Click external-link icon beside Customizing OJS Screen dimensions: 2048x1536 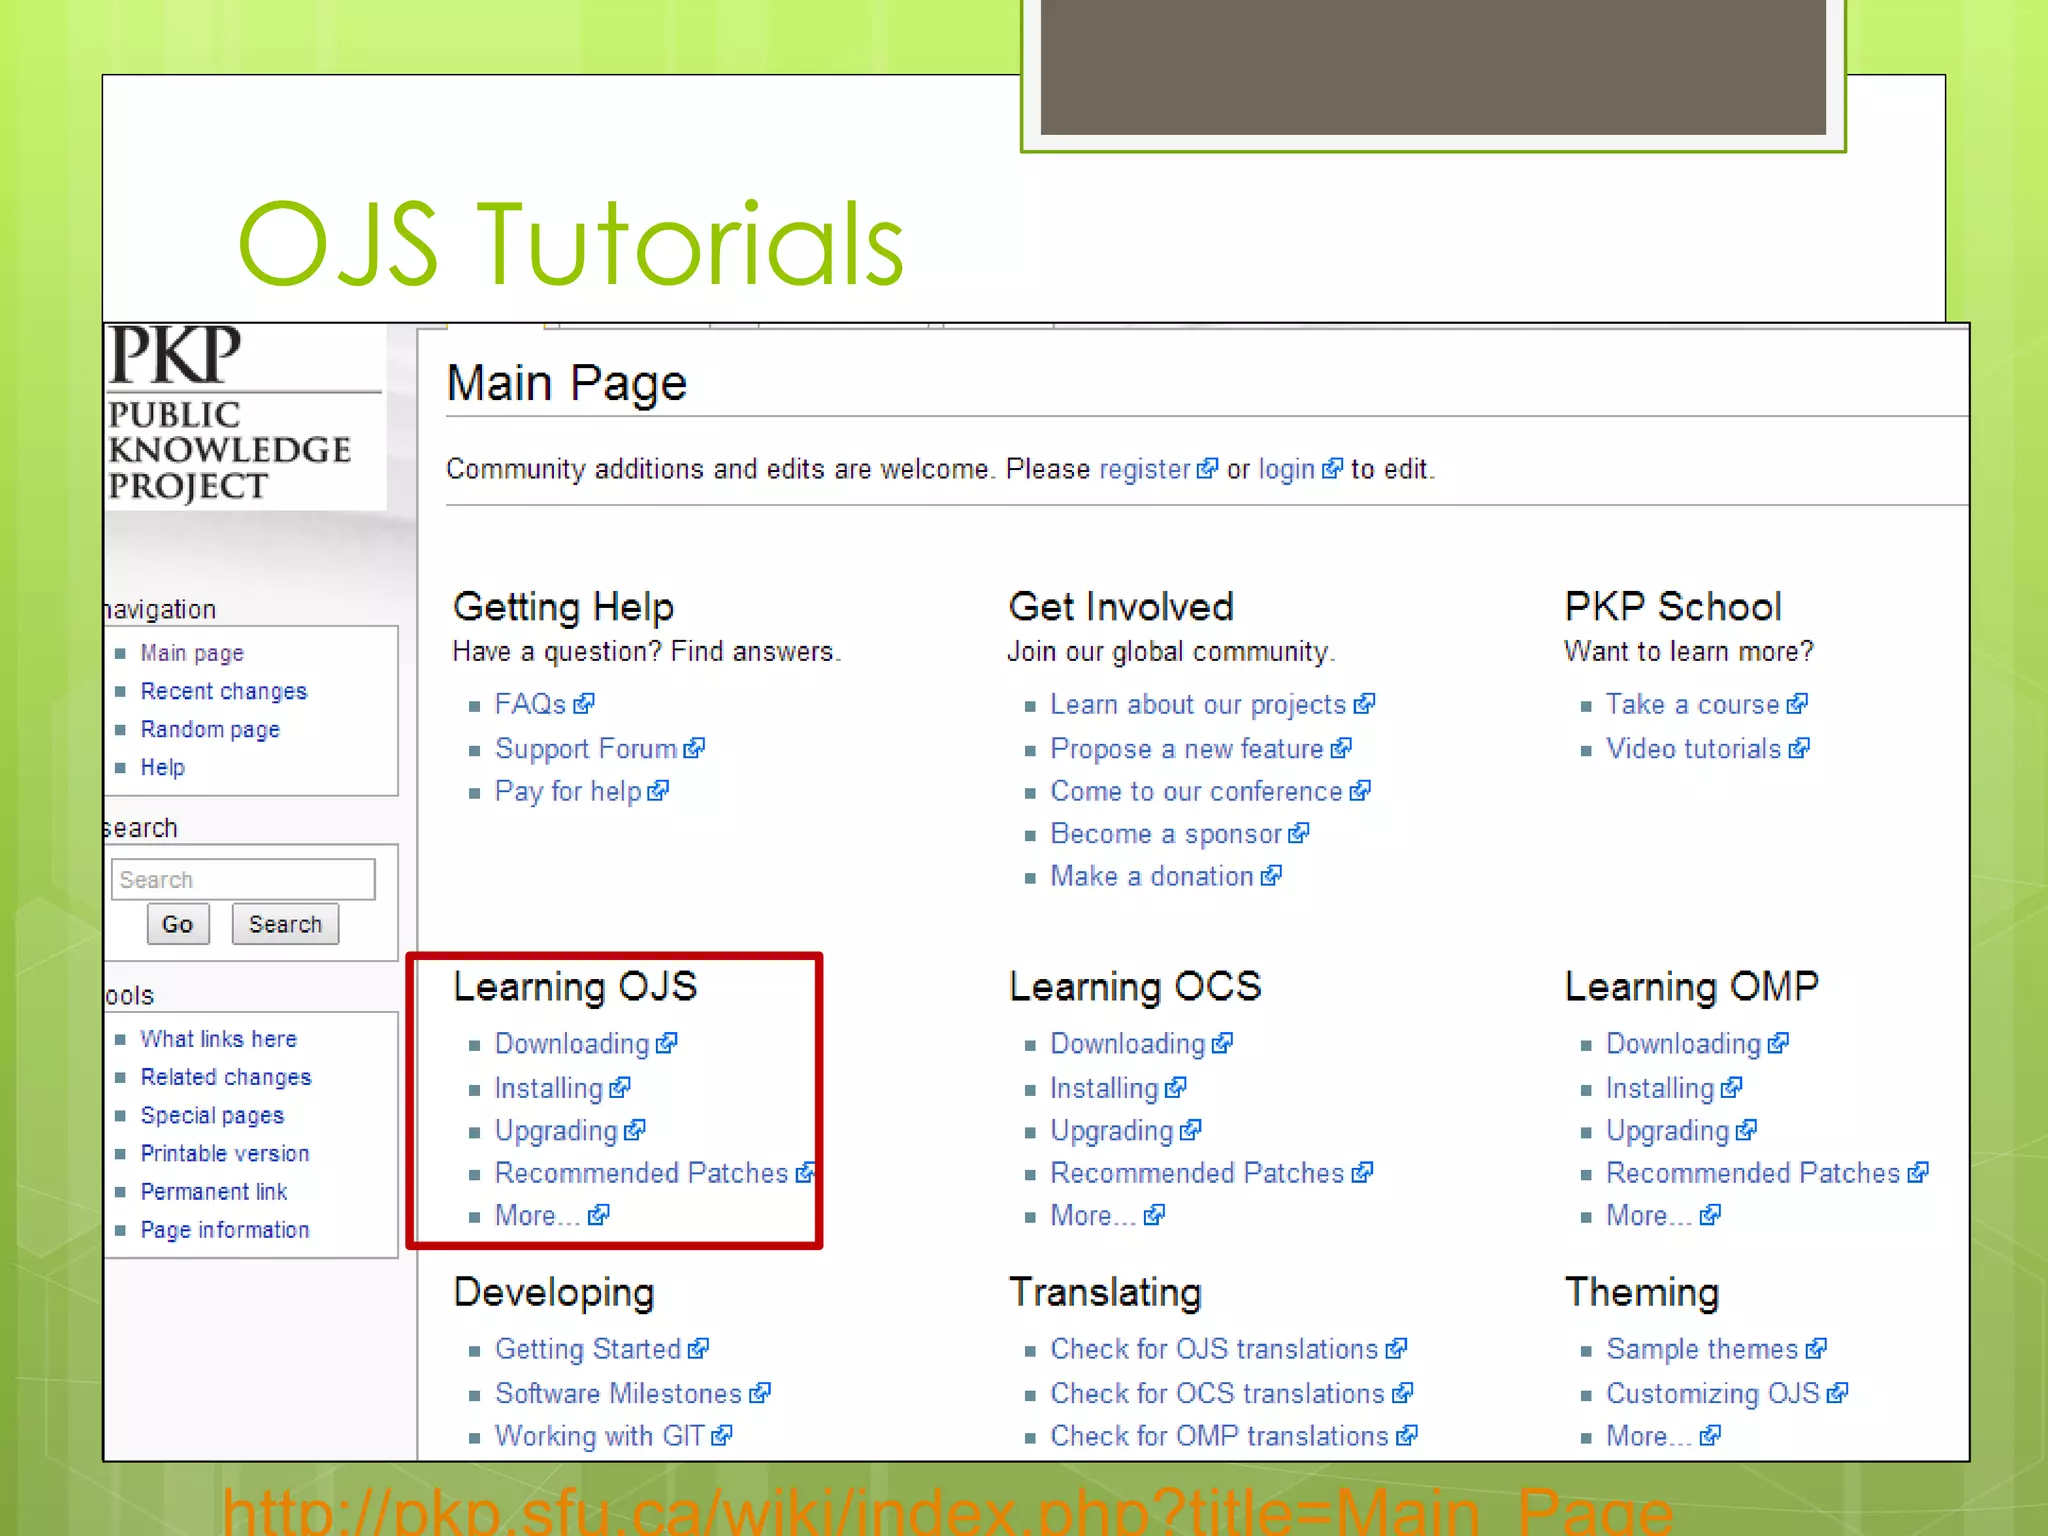(x=1837, y=1393)
